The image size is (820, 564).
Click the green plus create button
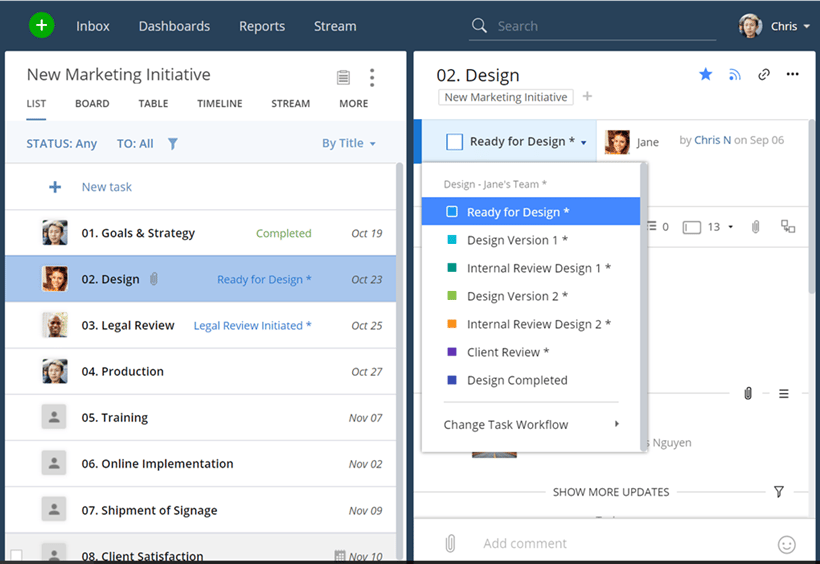(42, 25)
